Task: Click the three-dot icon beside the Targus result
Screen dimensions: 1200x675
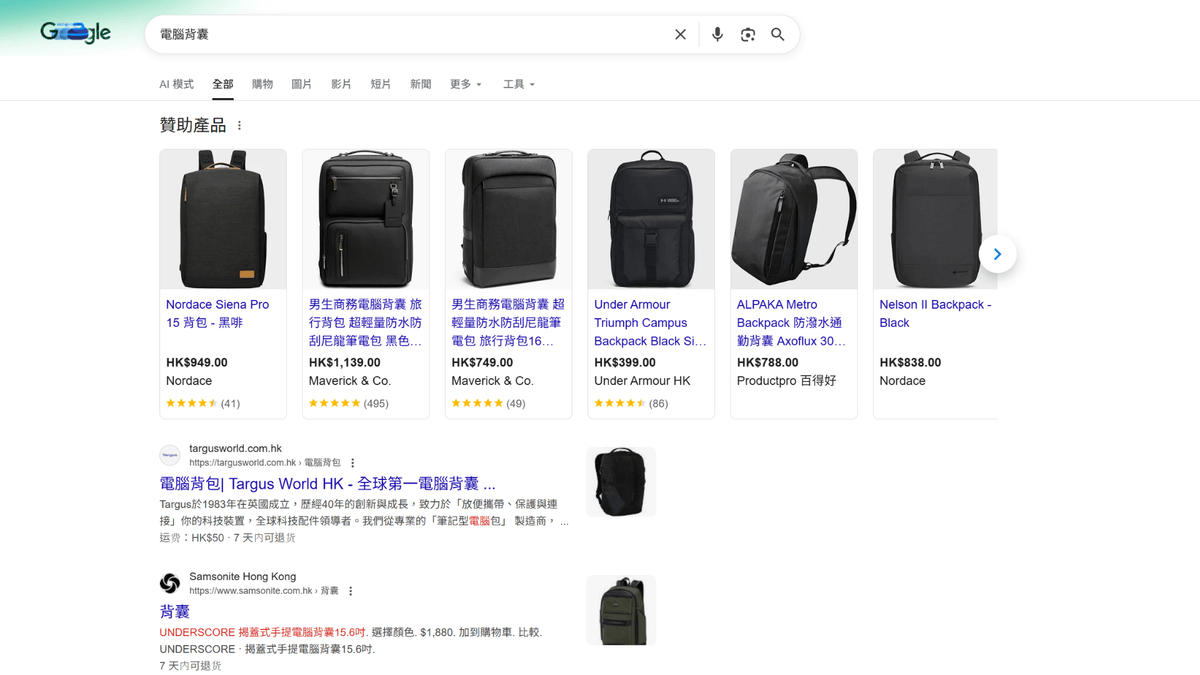Action: (x=352, y=462)
